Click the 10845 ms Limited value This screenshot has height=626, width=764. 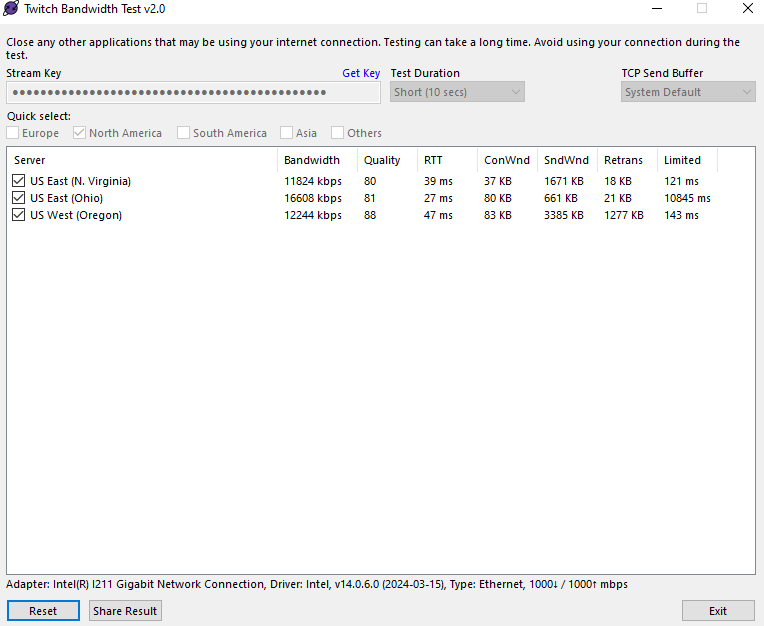[x=687, y=198]
